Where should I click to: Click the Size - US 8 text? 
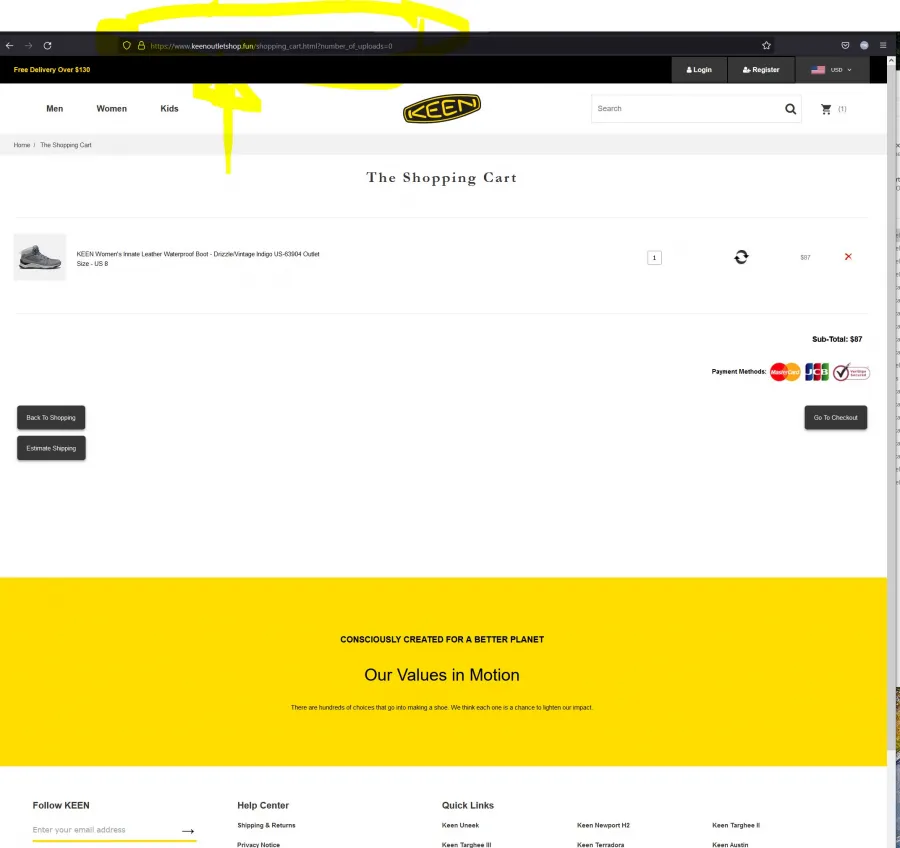[x=92, y=264]
